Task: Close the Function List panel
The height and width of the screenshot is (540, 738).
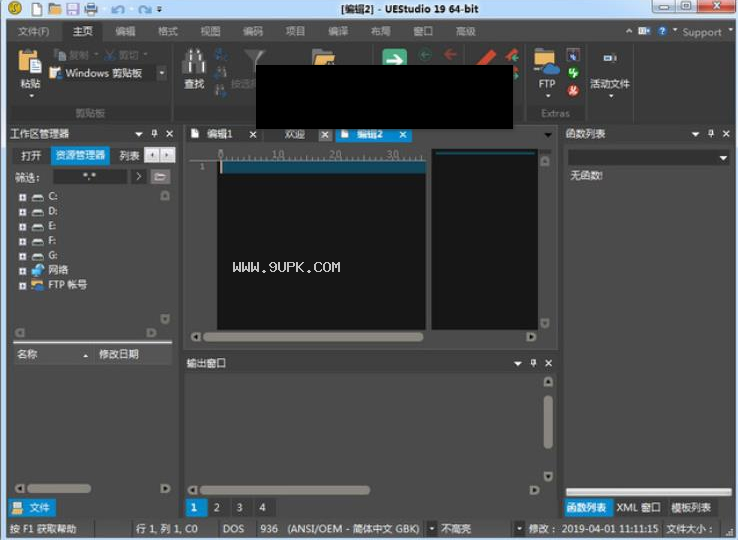Action: (x=726, y=134)
